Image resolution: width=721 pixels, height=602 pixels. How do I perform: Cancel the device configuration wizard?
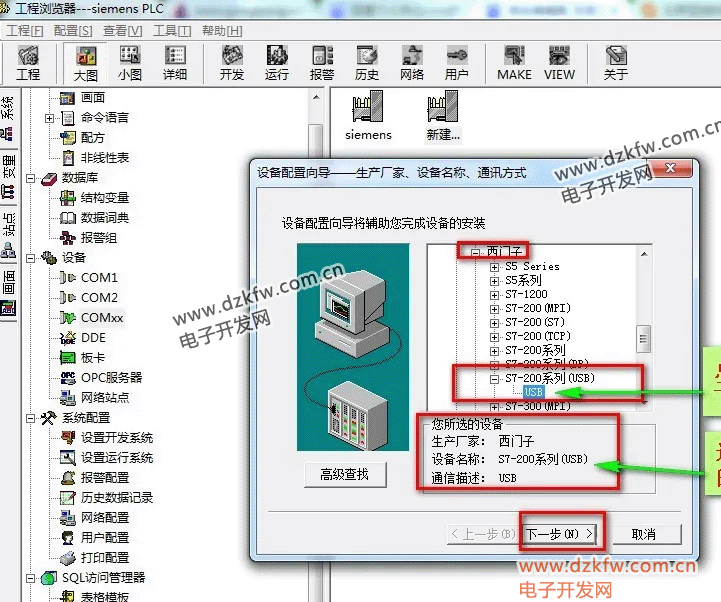point(643,534)
